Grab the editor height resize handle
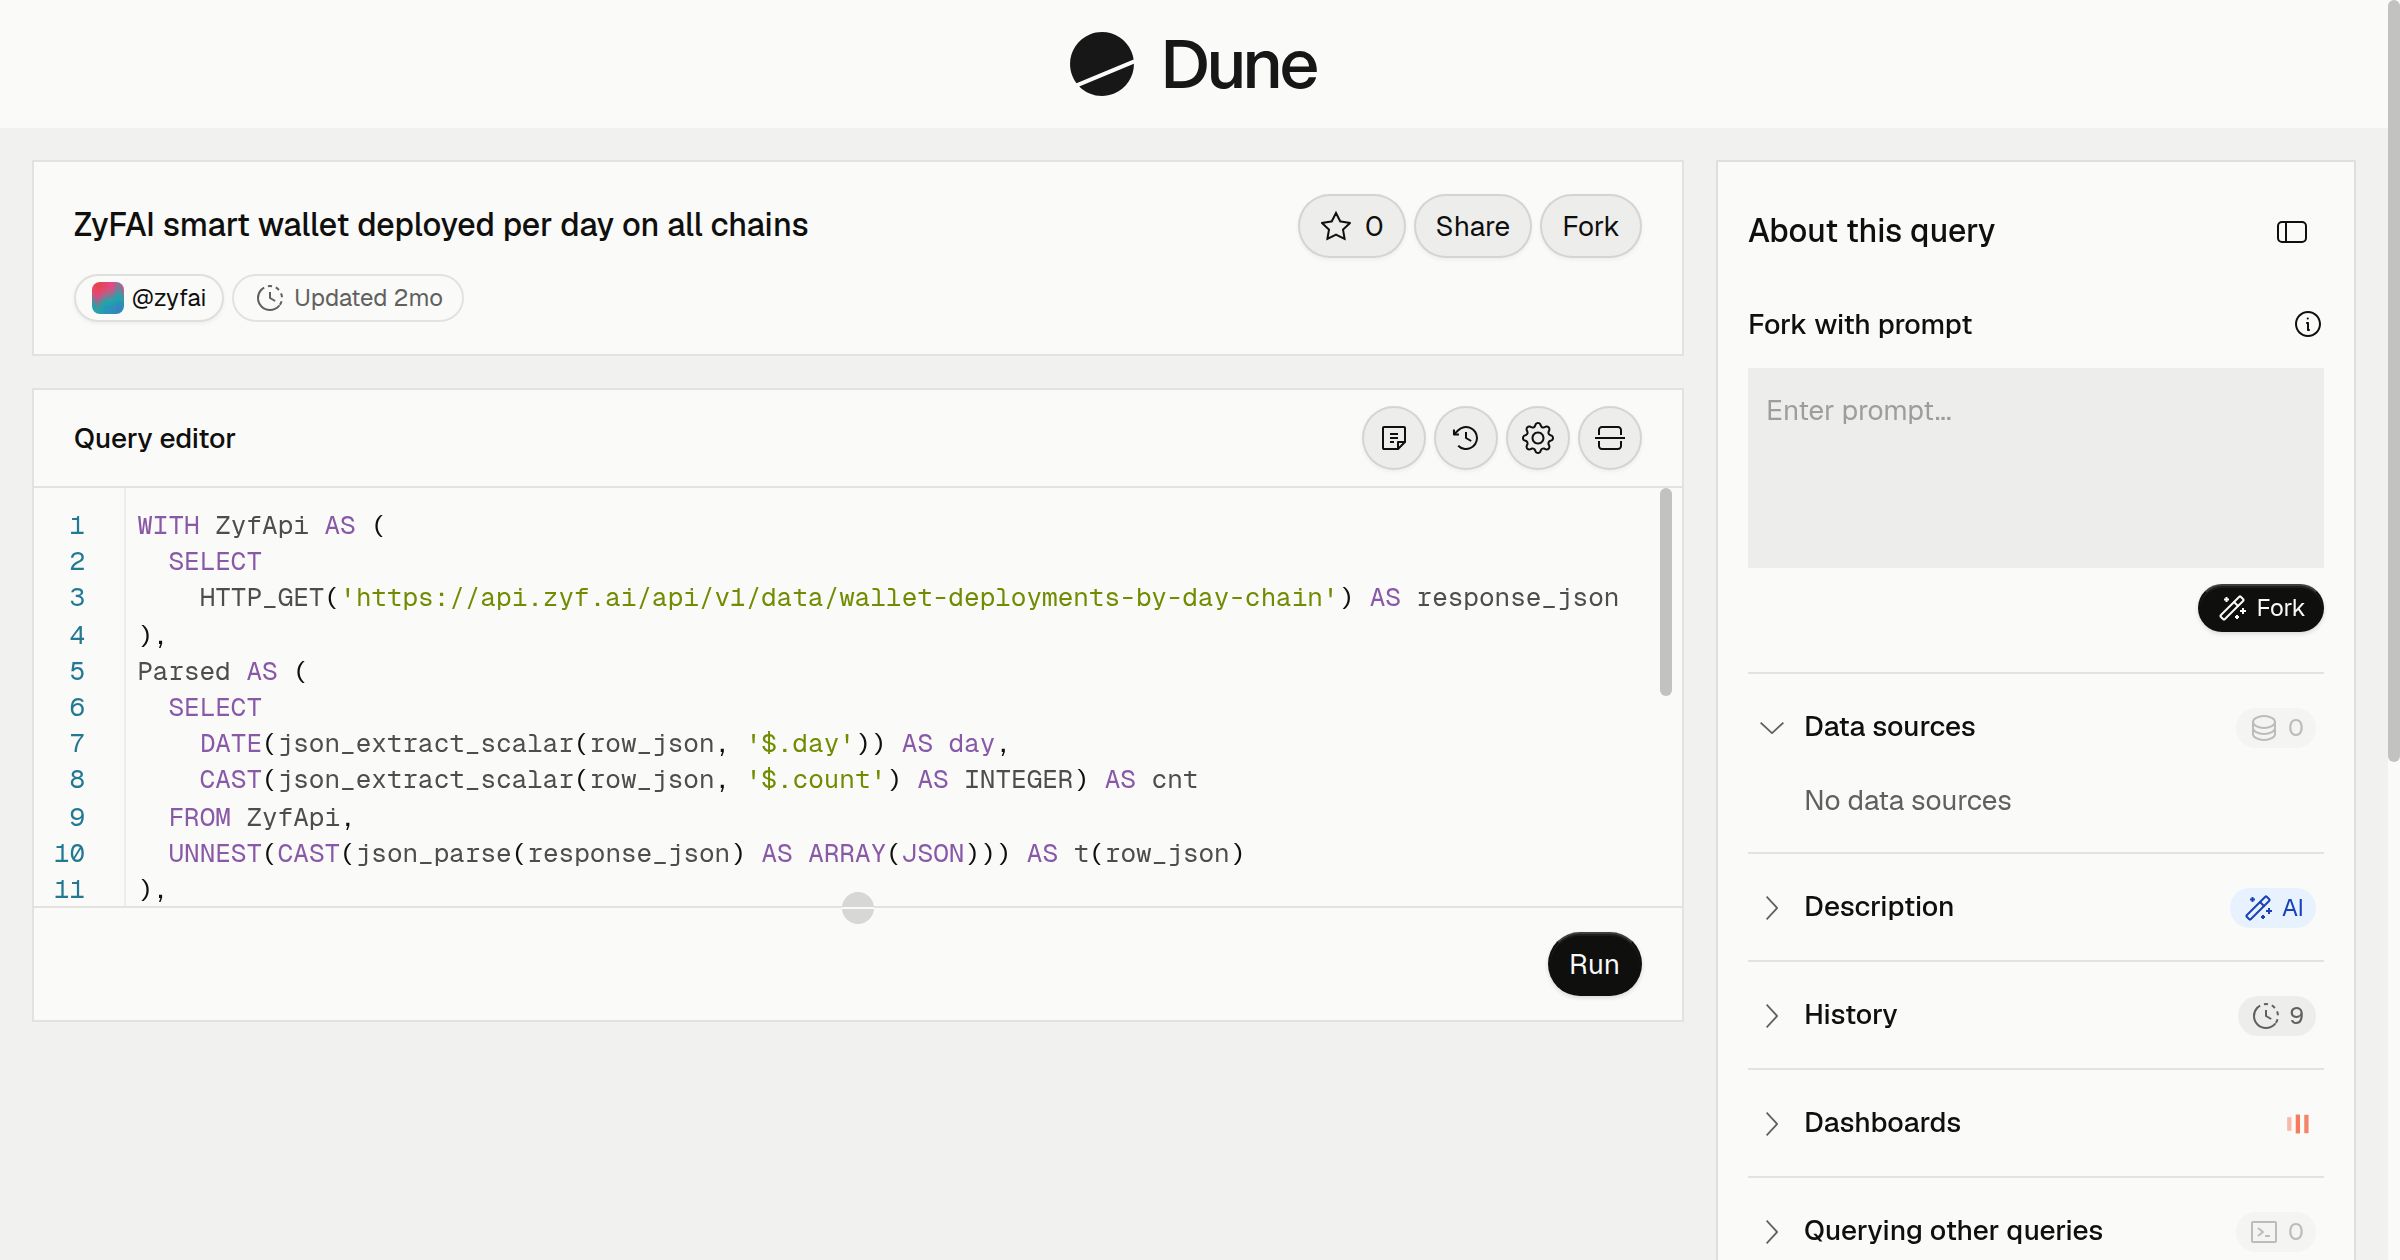 point(858,908)
